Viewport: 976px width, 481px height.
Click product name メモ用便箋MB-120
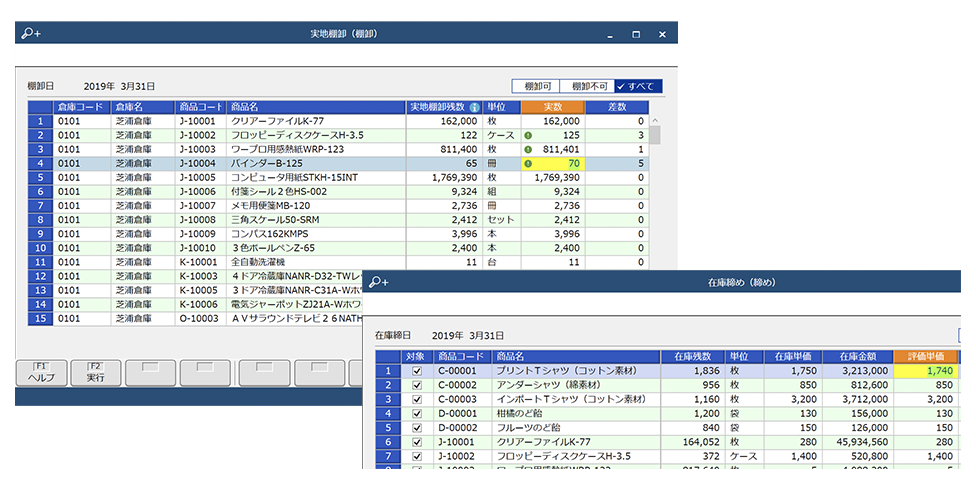(270, 206)
